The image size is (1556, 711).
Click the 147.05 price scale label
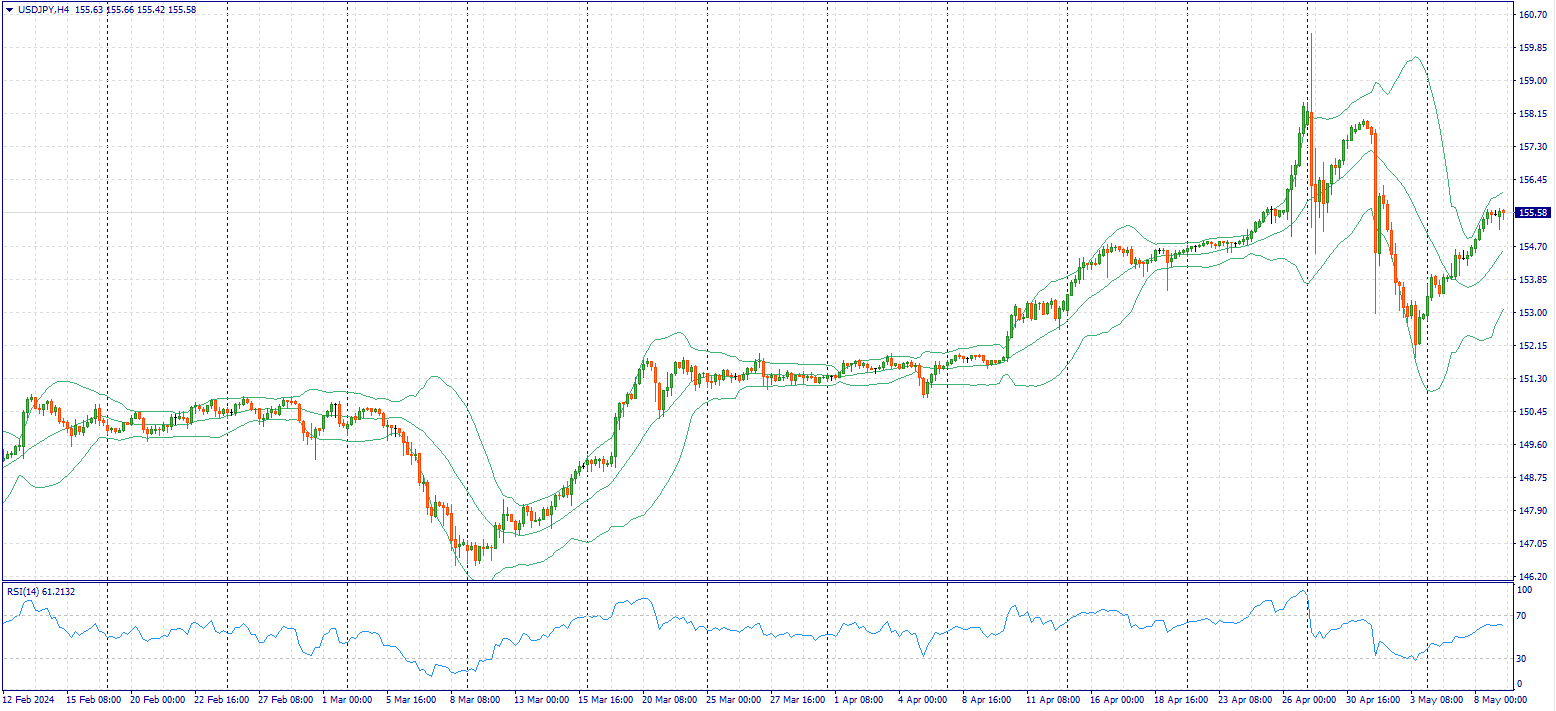(1532, 544)
